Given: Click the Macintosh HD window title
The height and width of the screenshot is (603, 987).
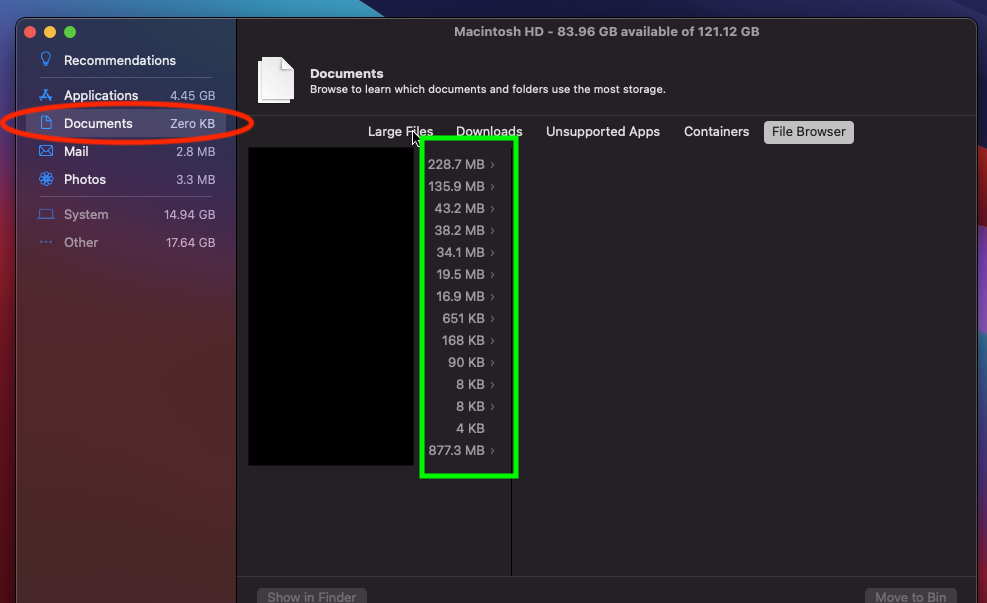Looking at the screenshot, I should [607, 31].
